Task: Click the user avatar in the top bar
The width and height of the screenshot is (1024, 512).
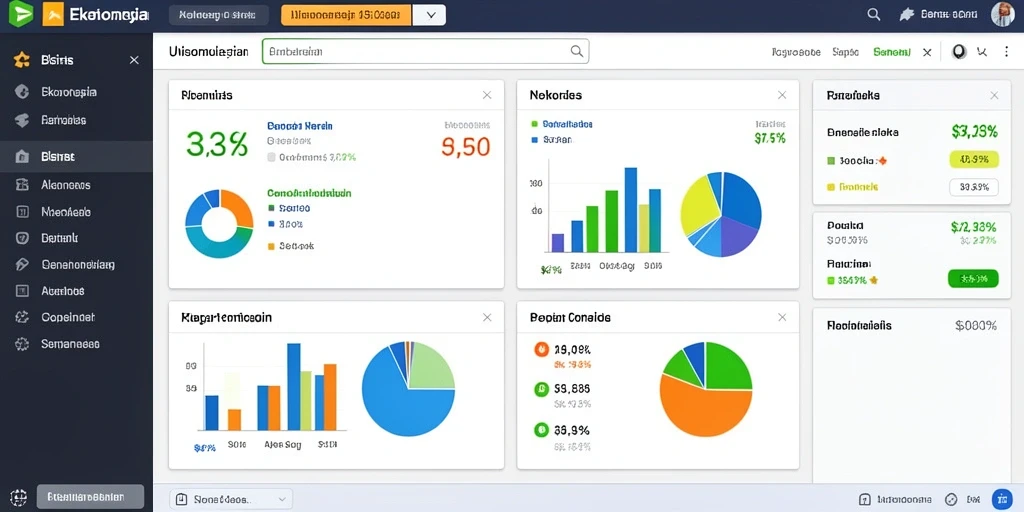Action: [1002, 14]
